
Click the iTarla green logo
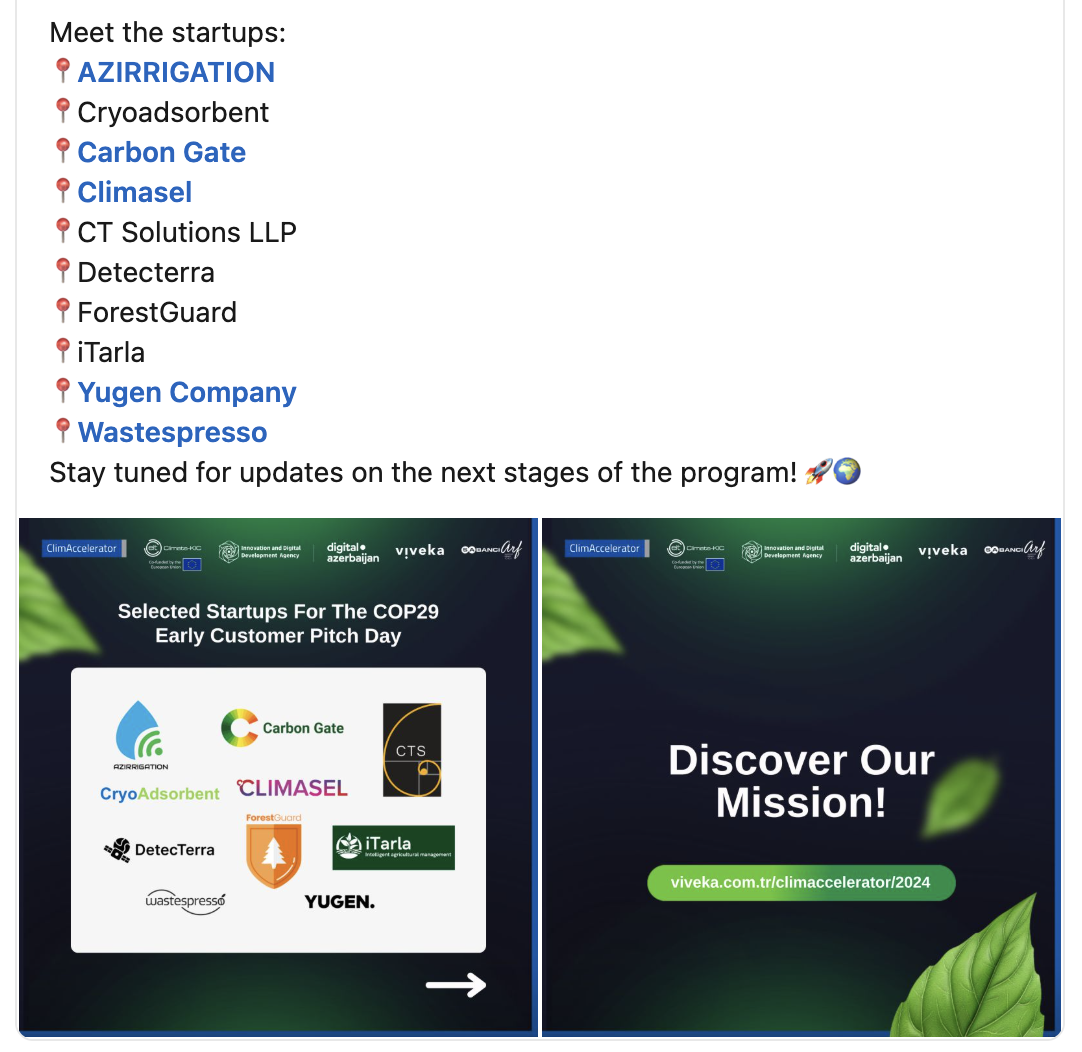[393, 847]
